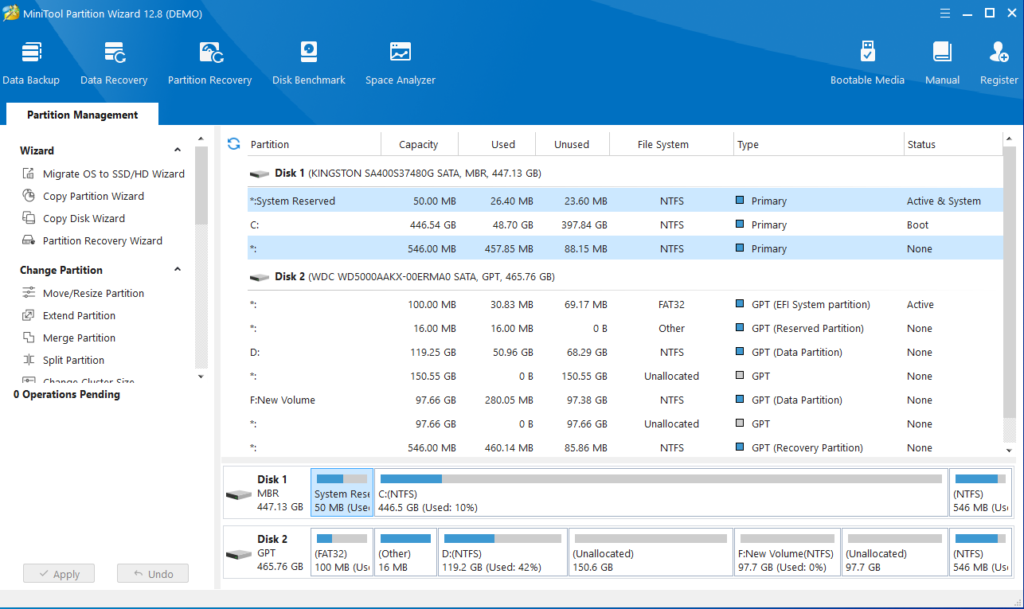Click the Disk 2 icon in disk map
The height and width of the screenshot is (609, 1024).
tap(238, 554)
